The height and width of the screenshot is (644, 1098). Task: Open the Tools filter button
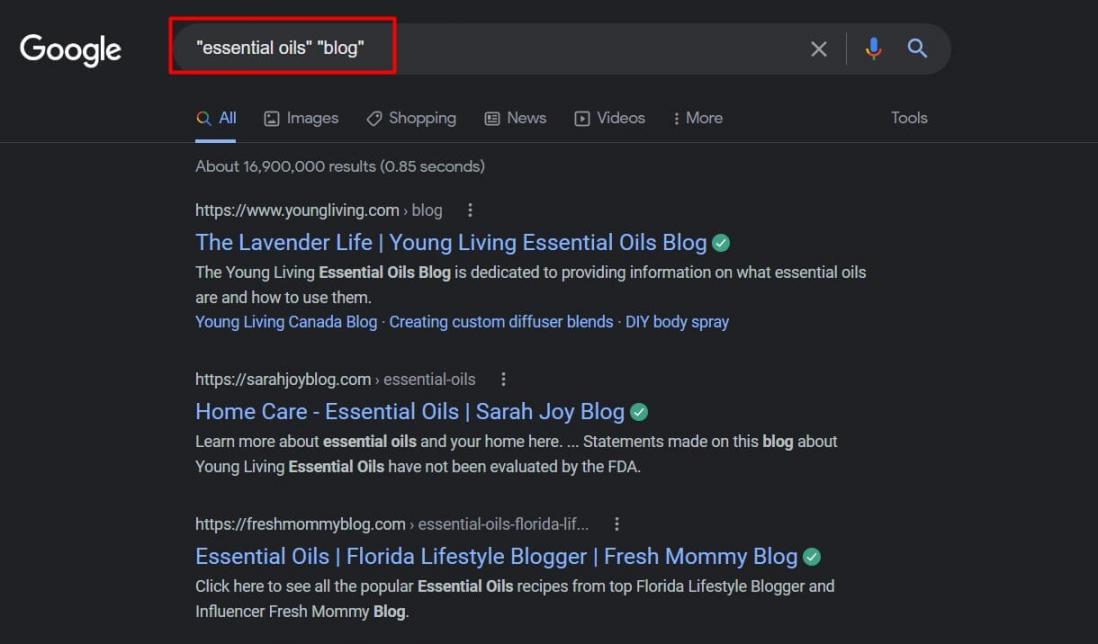[x=909, y=118]
